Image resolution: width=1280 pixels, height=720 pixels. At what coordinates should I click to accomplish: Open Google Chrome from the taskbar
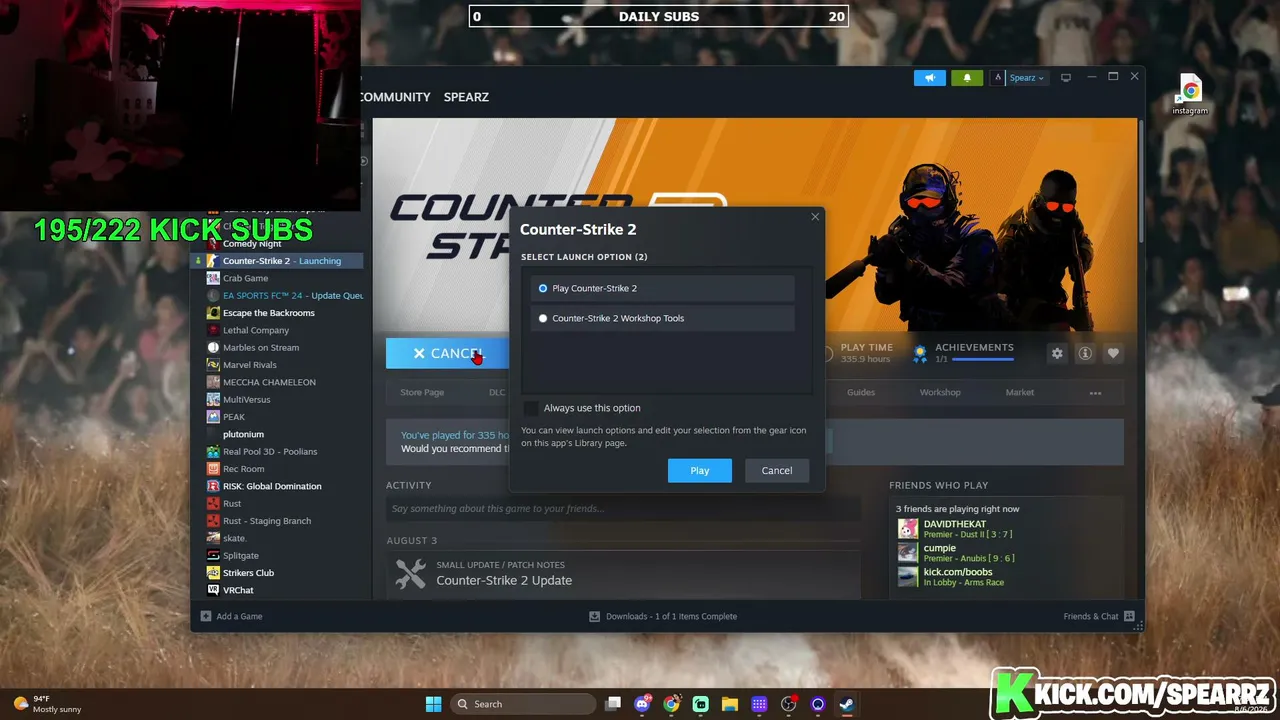click(x=671, y=704)
